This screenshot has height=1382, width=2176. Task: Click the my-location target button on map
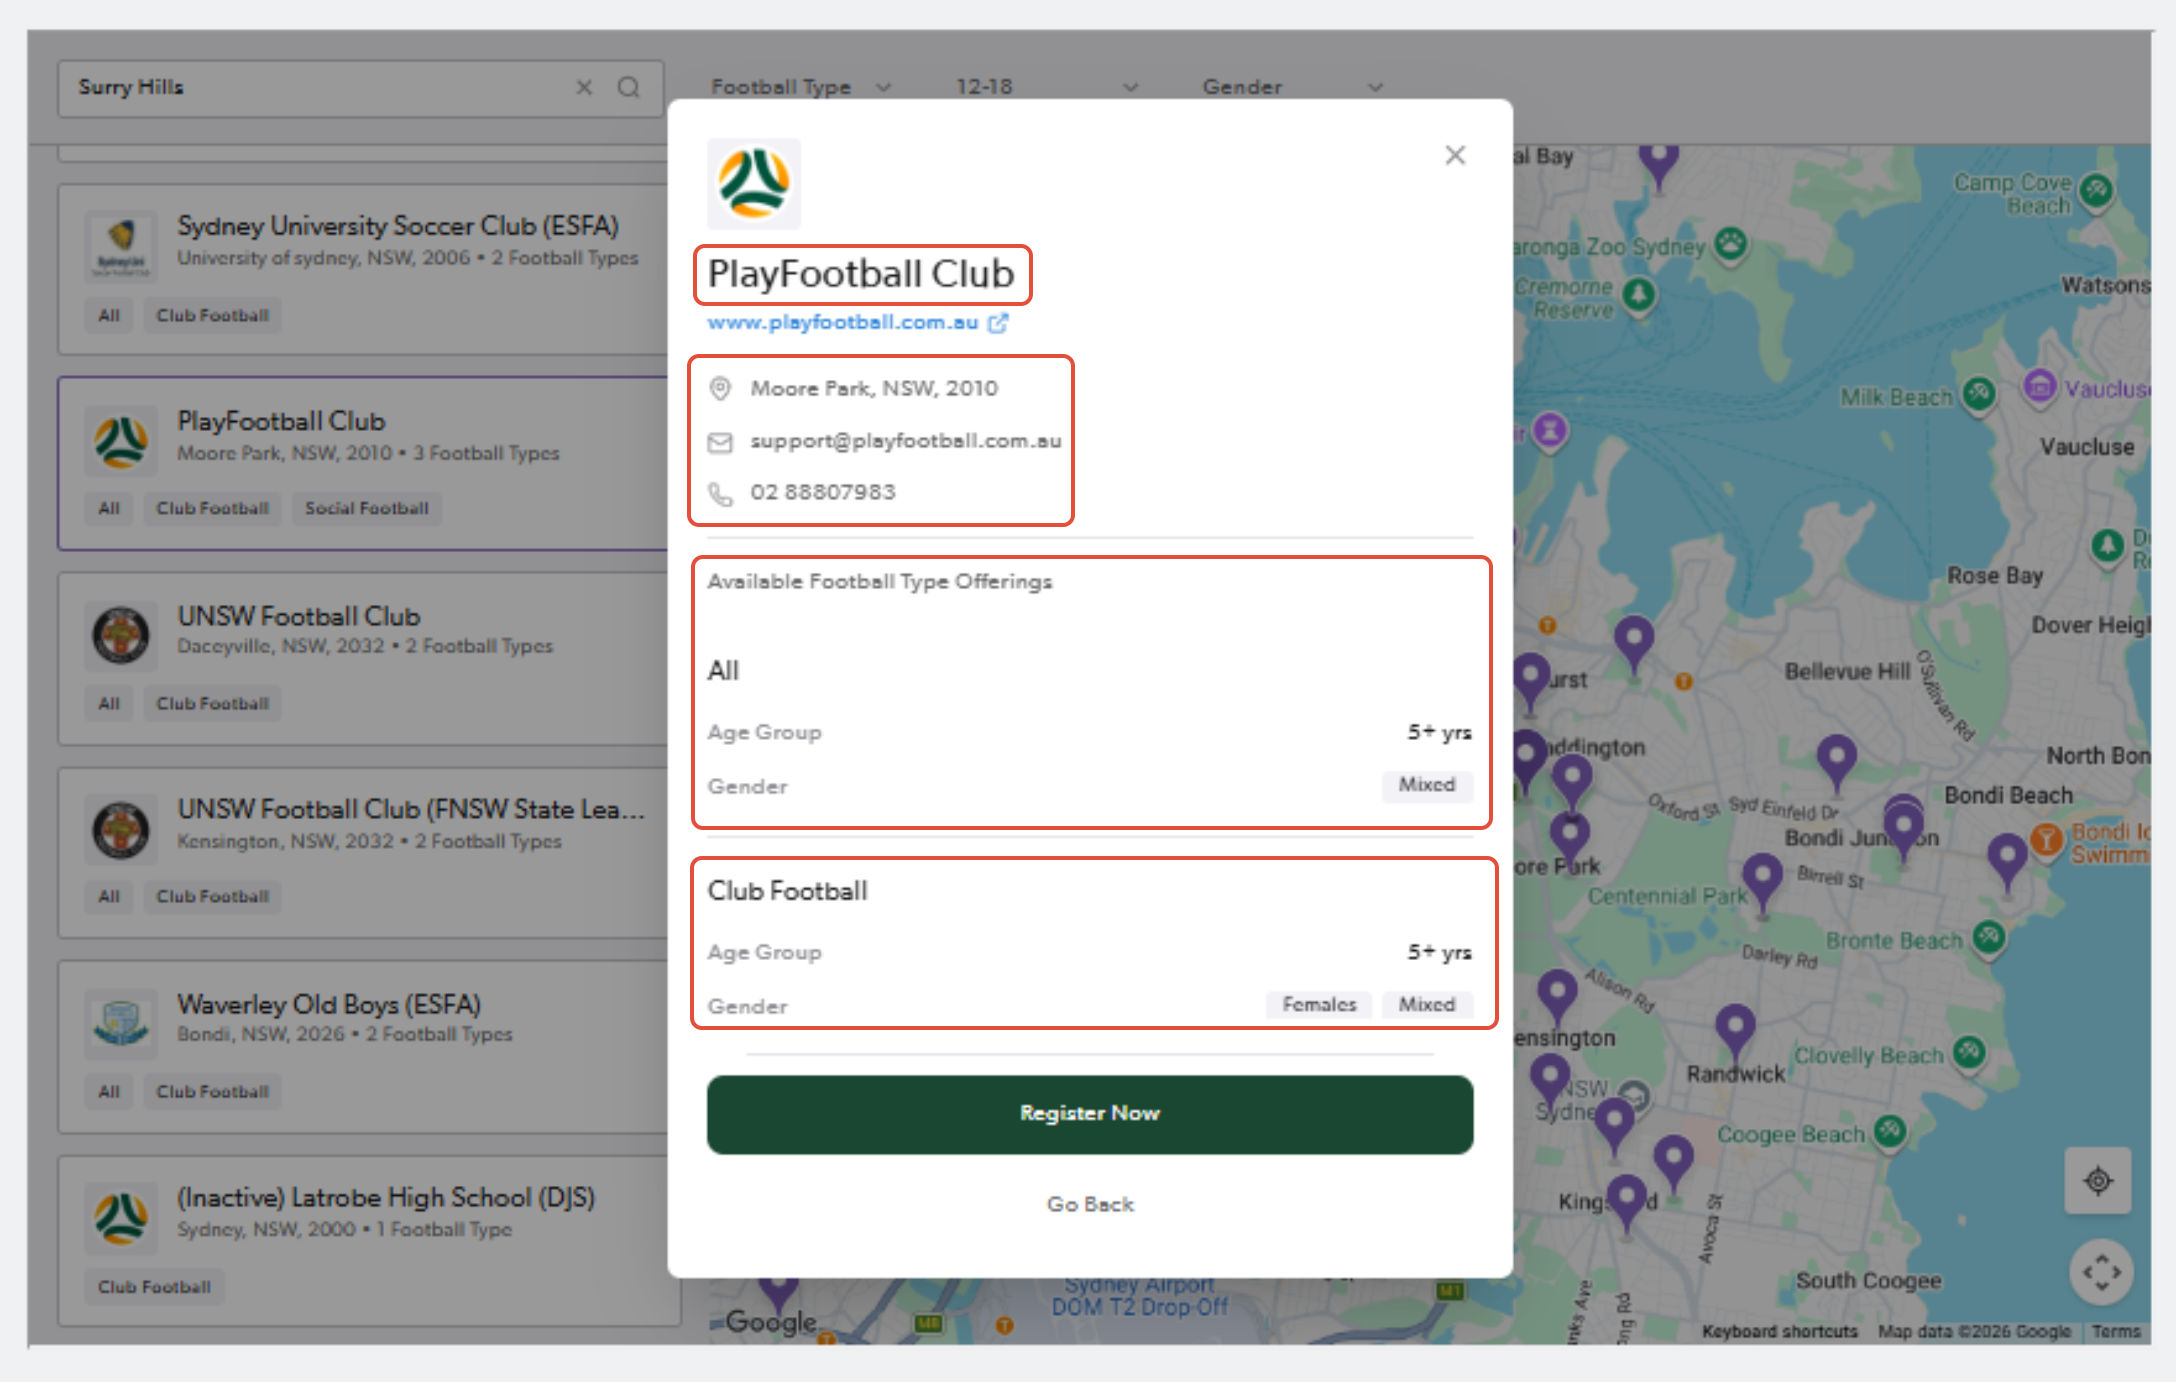click(x=2098, y=1181)
